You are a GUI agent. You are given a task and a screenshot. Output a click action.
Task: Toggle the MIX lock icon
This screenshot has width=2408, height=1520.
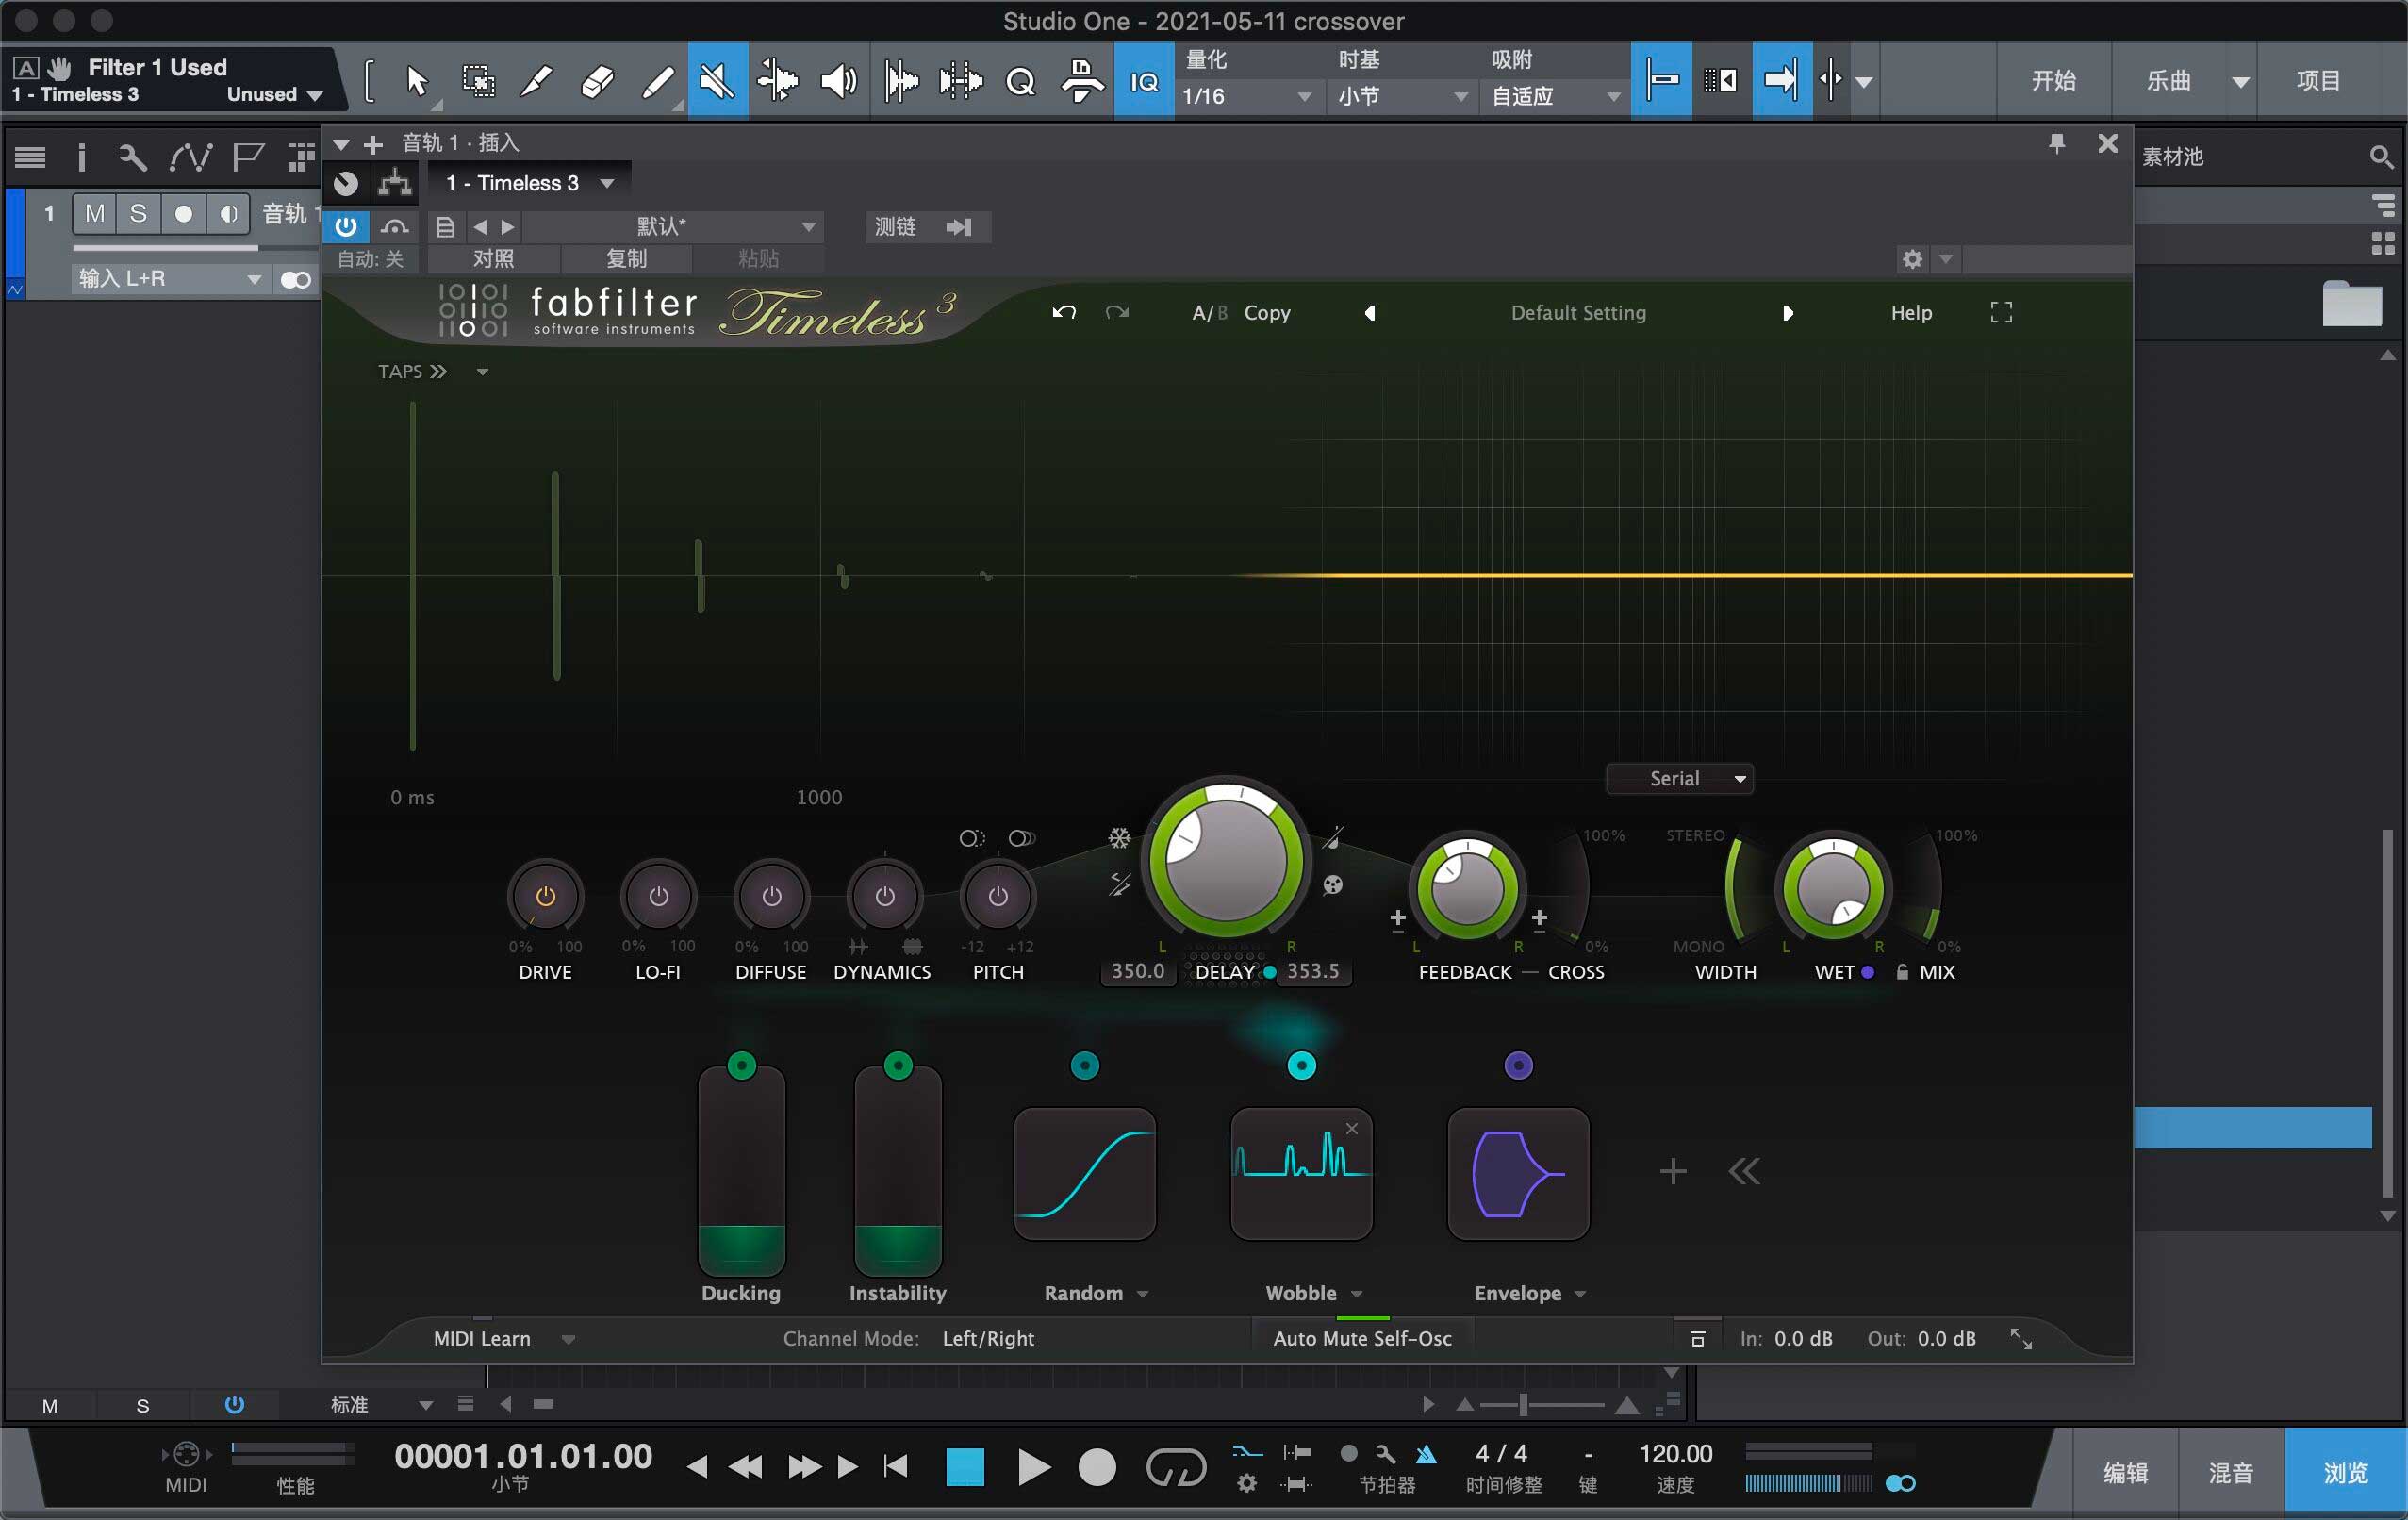tap(1901, 971)
